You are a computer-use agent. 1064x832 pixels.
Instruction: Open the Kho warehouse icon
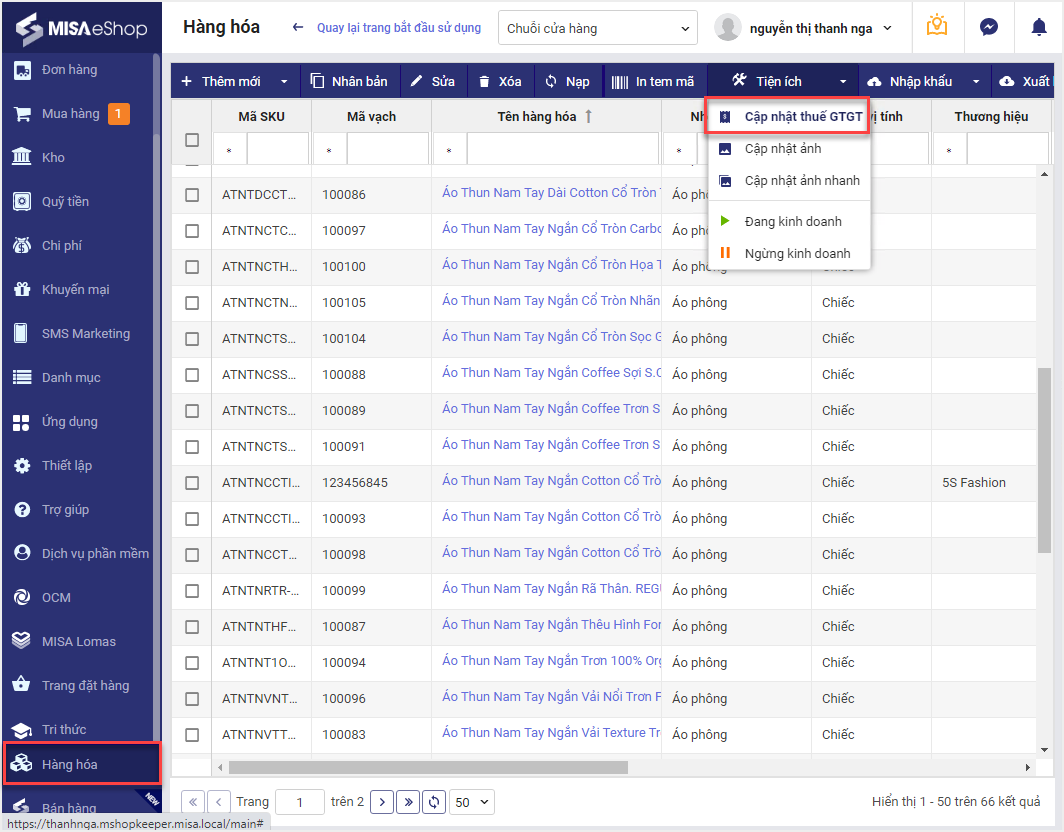click(x=22, y=157)
